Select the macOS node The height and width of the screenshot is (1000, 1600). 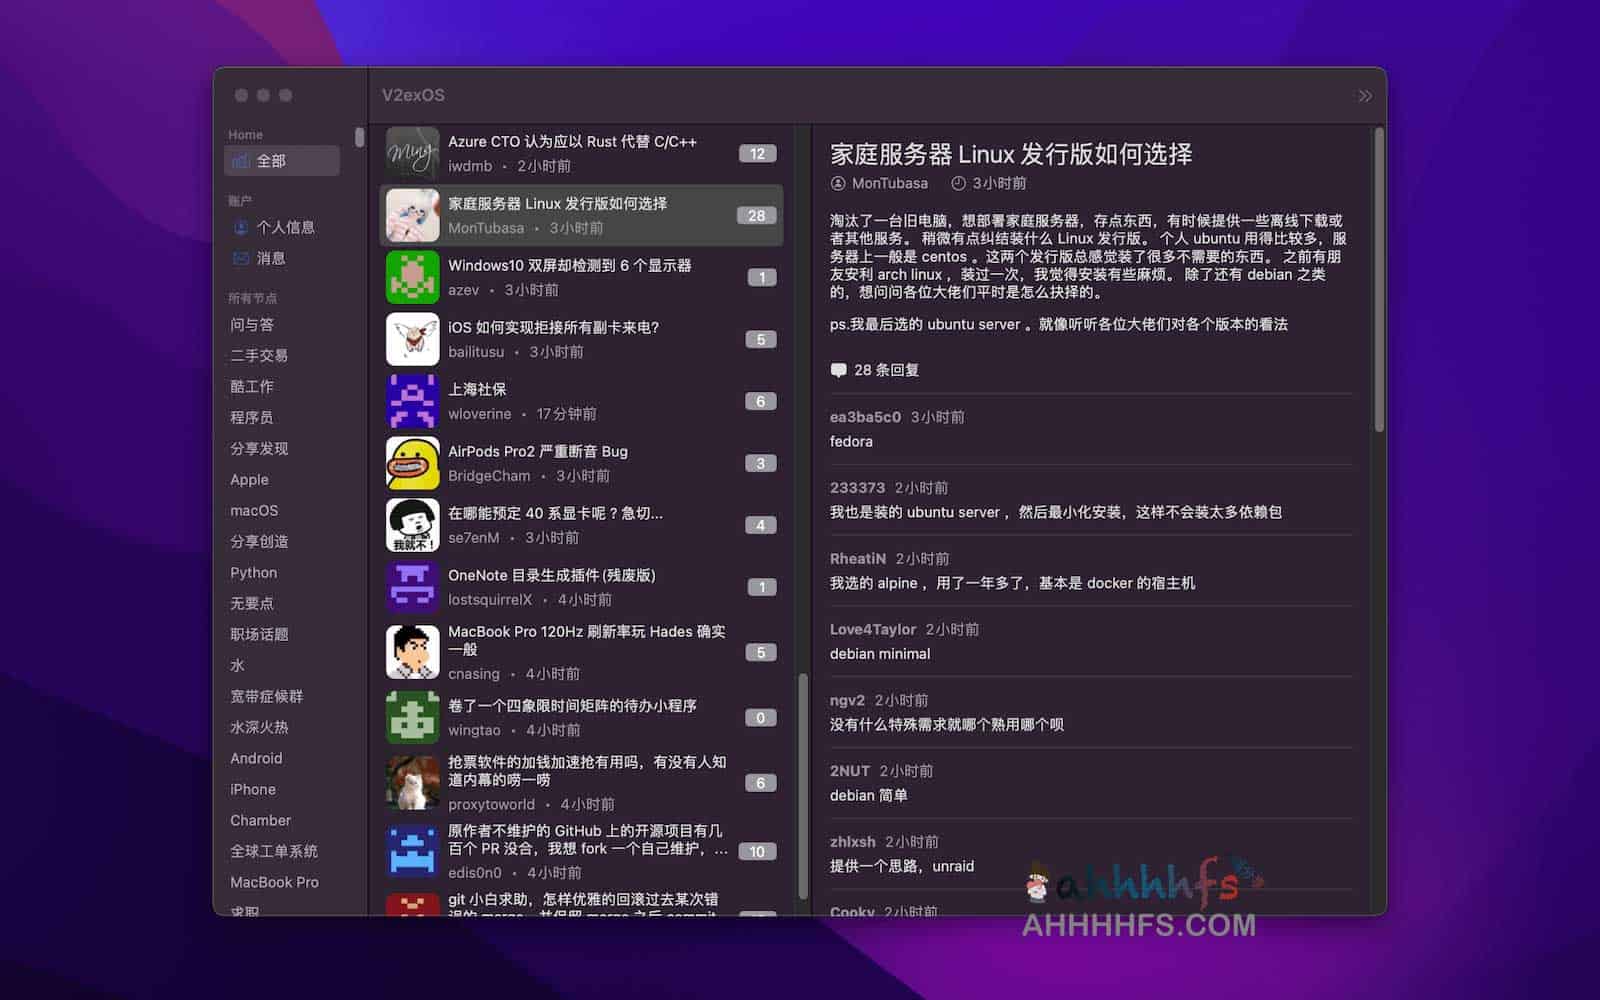[x=254, y=511]
